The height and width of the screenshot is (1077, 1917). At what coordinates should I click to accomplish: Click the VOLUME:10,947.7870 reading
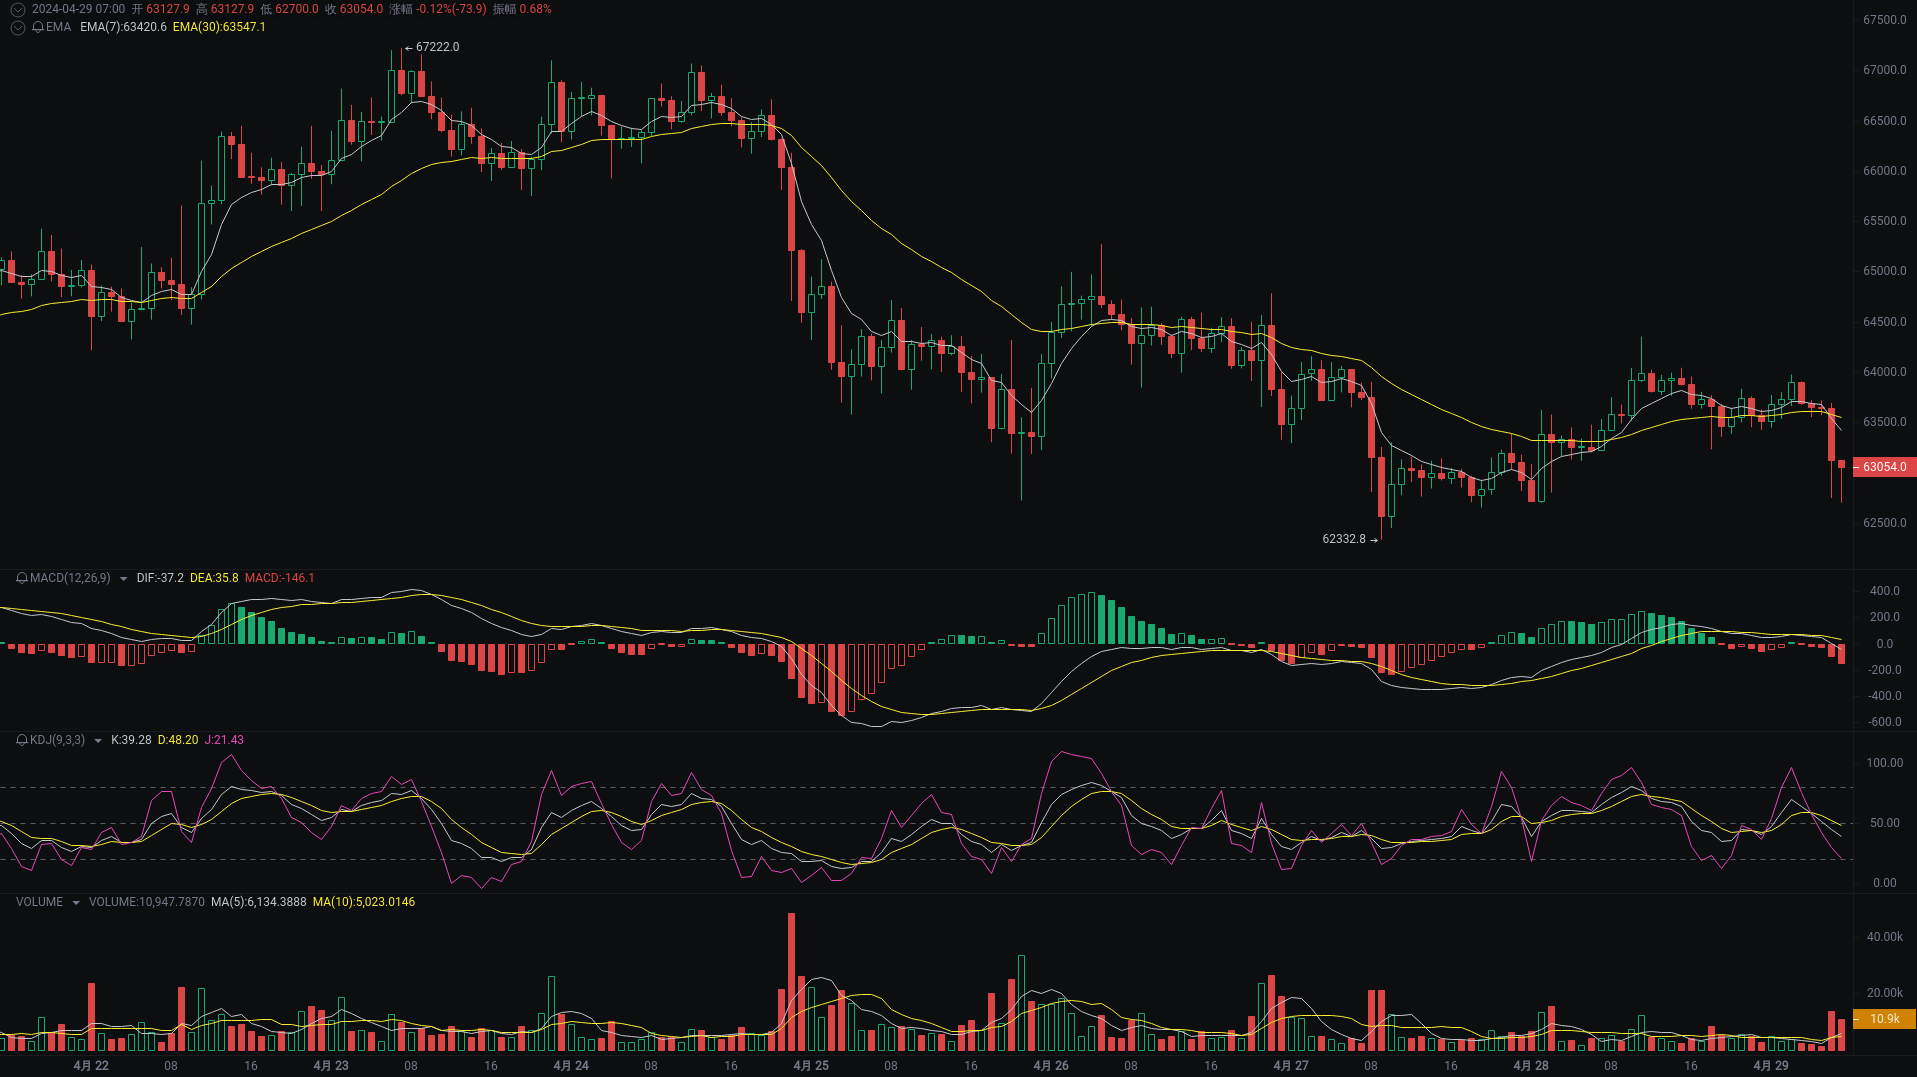(x=147, y=902)
